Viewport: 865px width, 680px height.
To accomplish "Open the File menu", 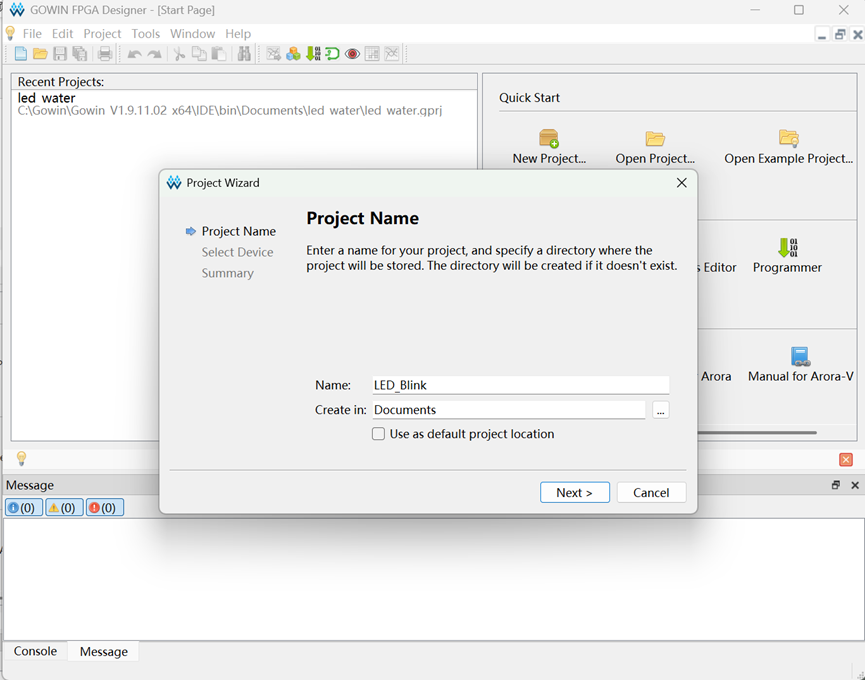I will [x=32, y=34].
